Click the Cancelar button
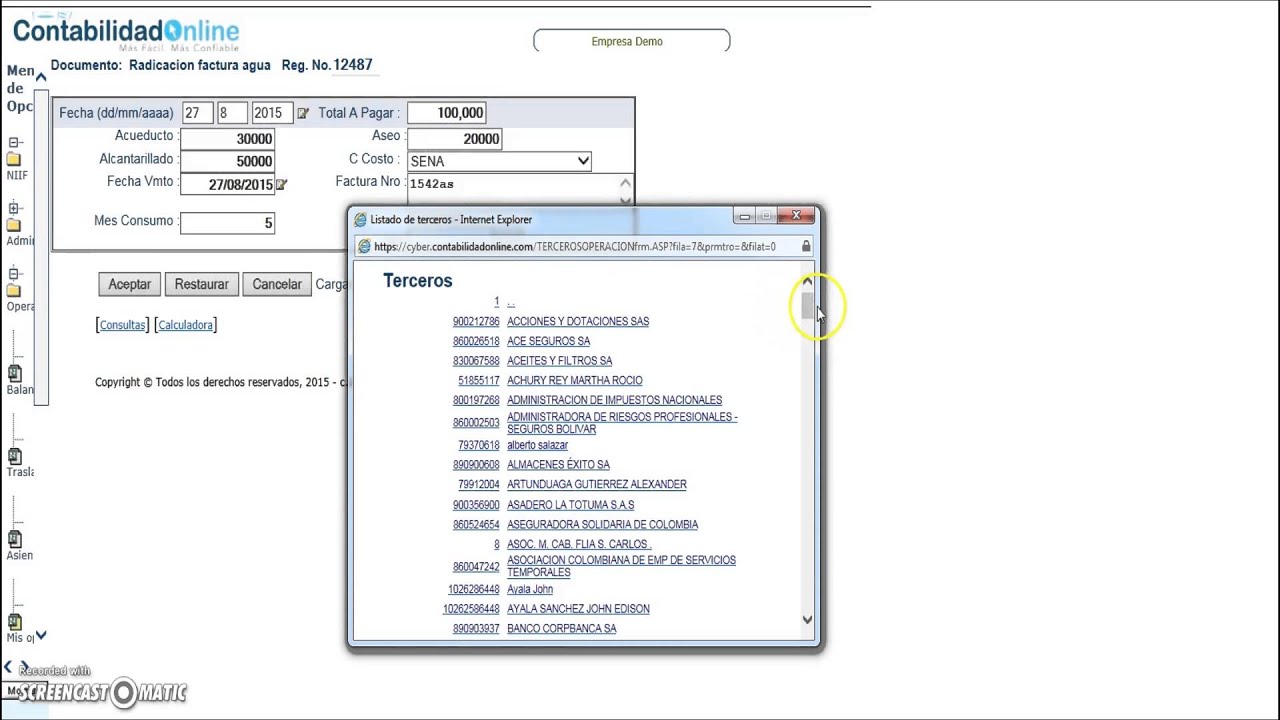1280x720 pixels. click(x=277, y=285)
